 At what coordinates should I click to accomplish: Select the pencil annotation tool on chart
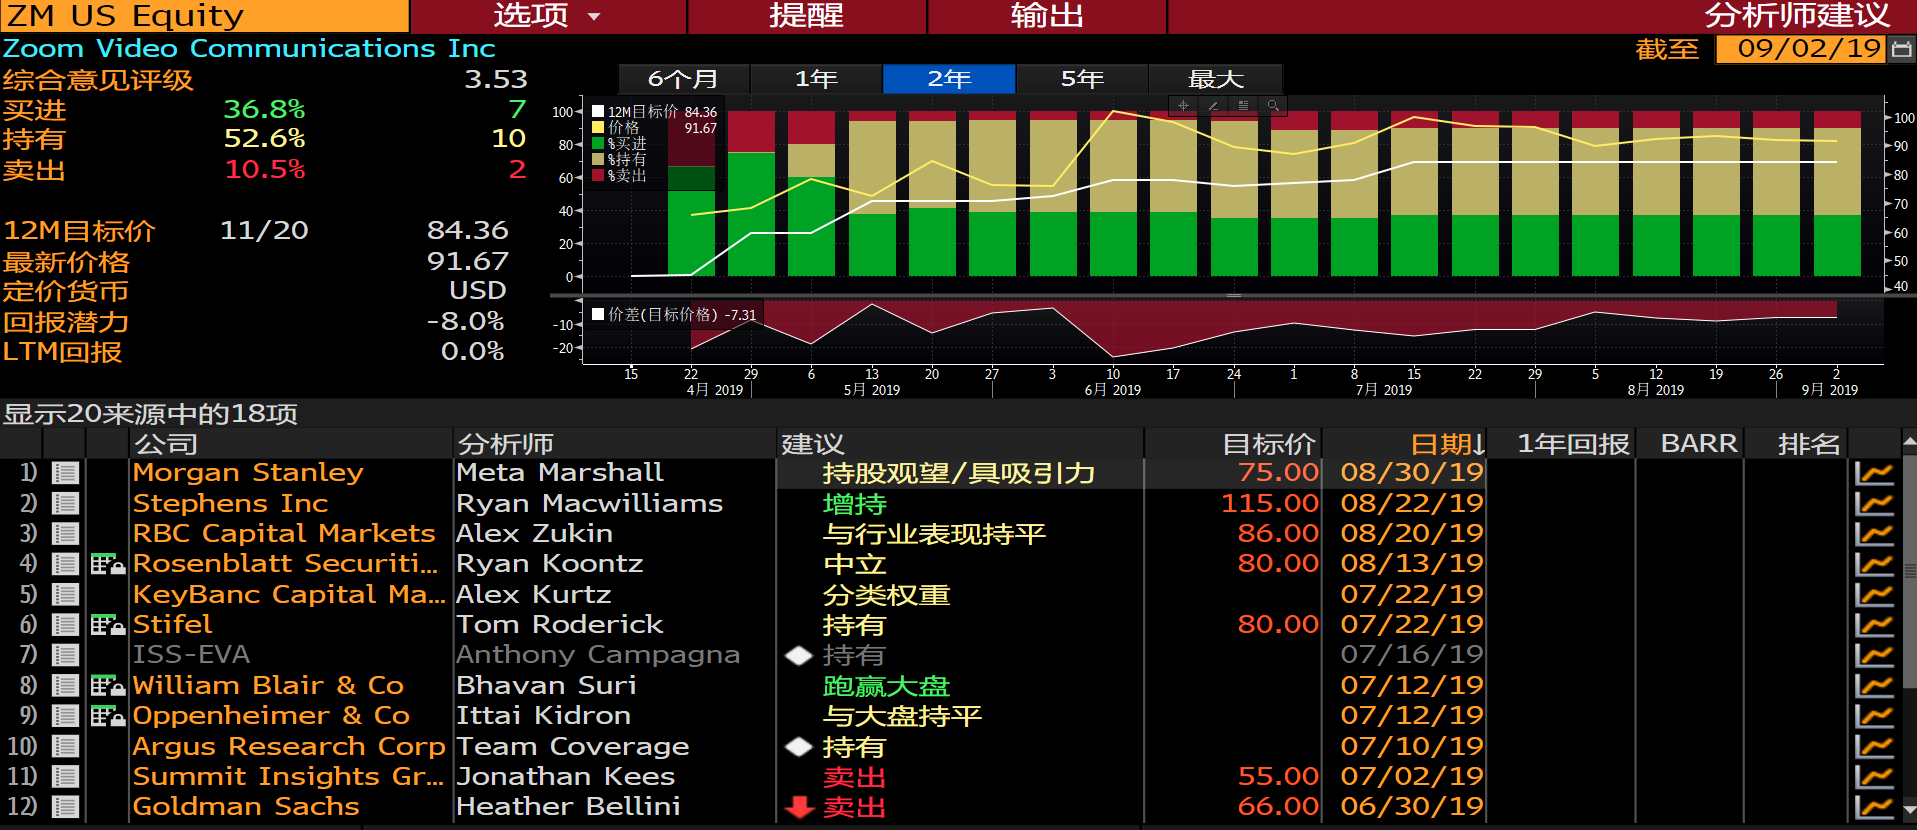coord(1213,105)
